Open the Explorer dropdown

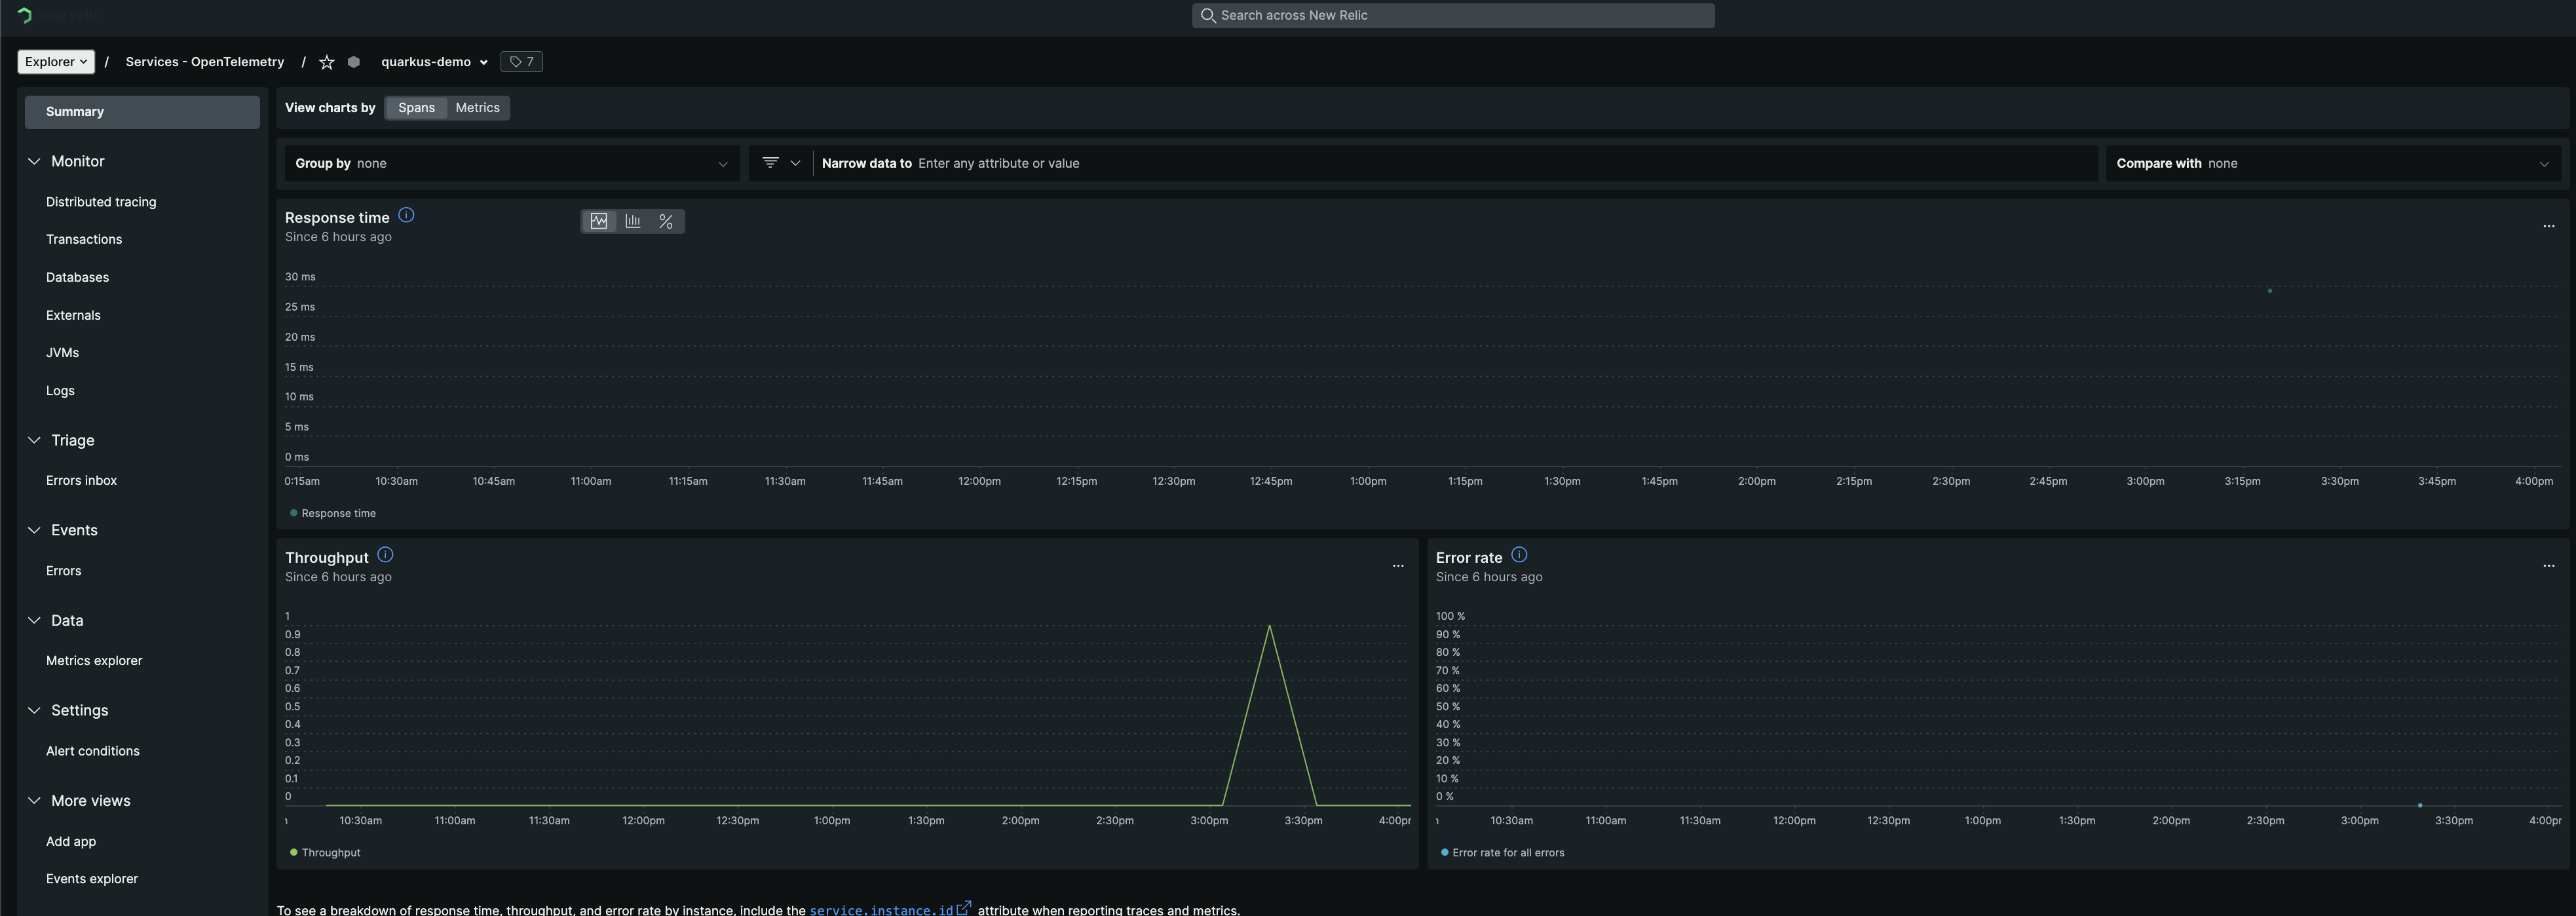(56, 62)
